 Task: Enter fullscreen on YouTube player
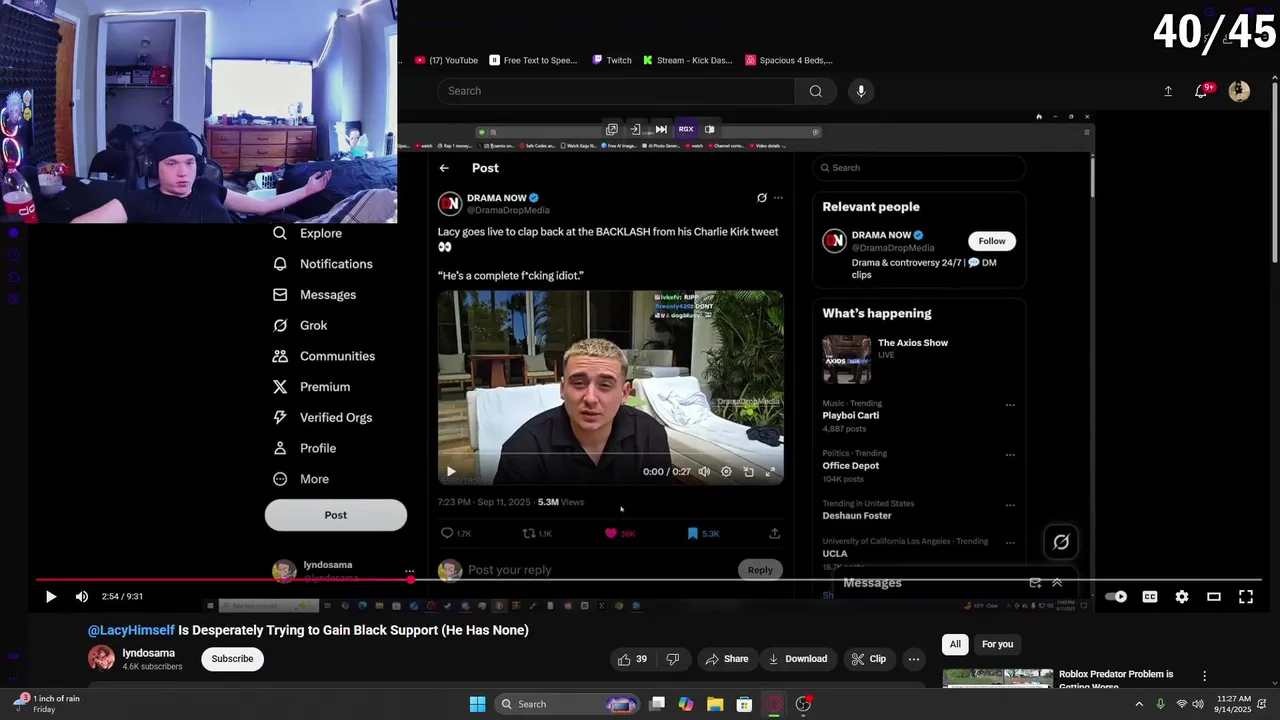point(1246,597)
